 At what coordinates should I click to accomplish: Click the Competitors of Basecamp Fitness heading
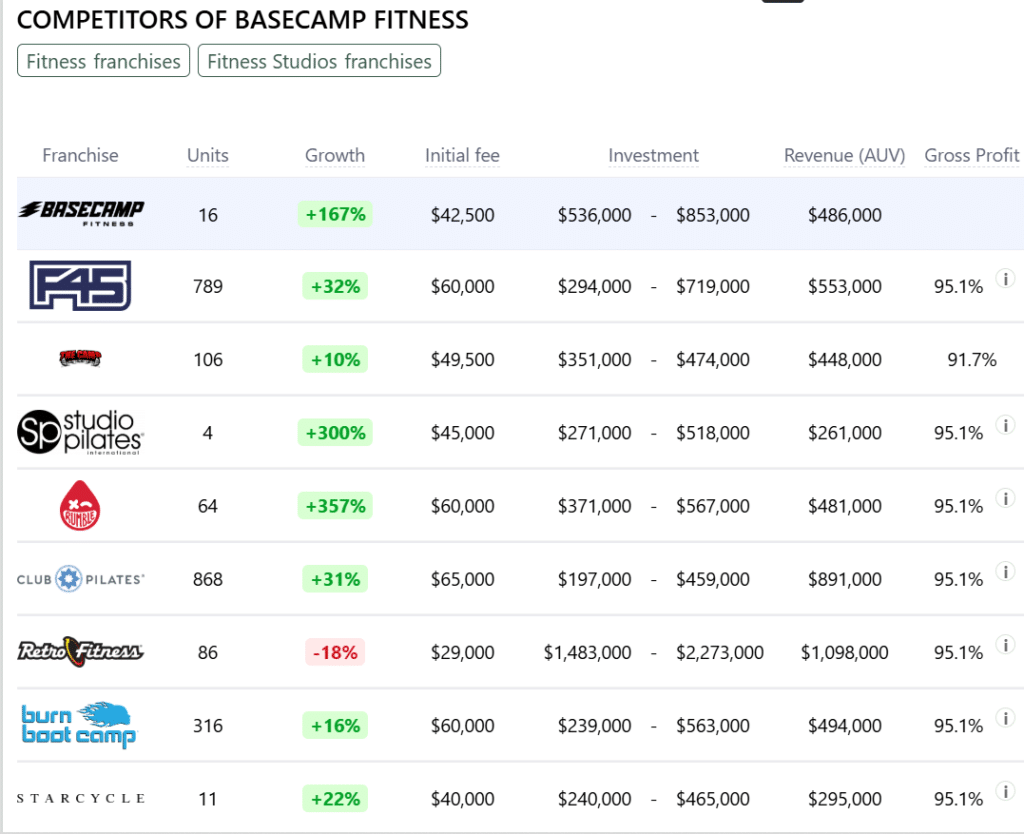pos(242,20)
